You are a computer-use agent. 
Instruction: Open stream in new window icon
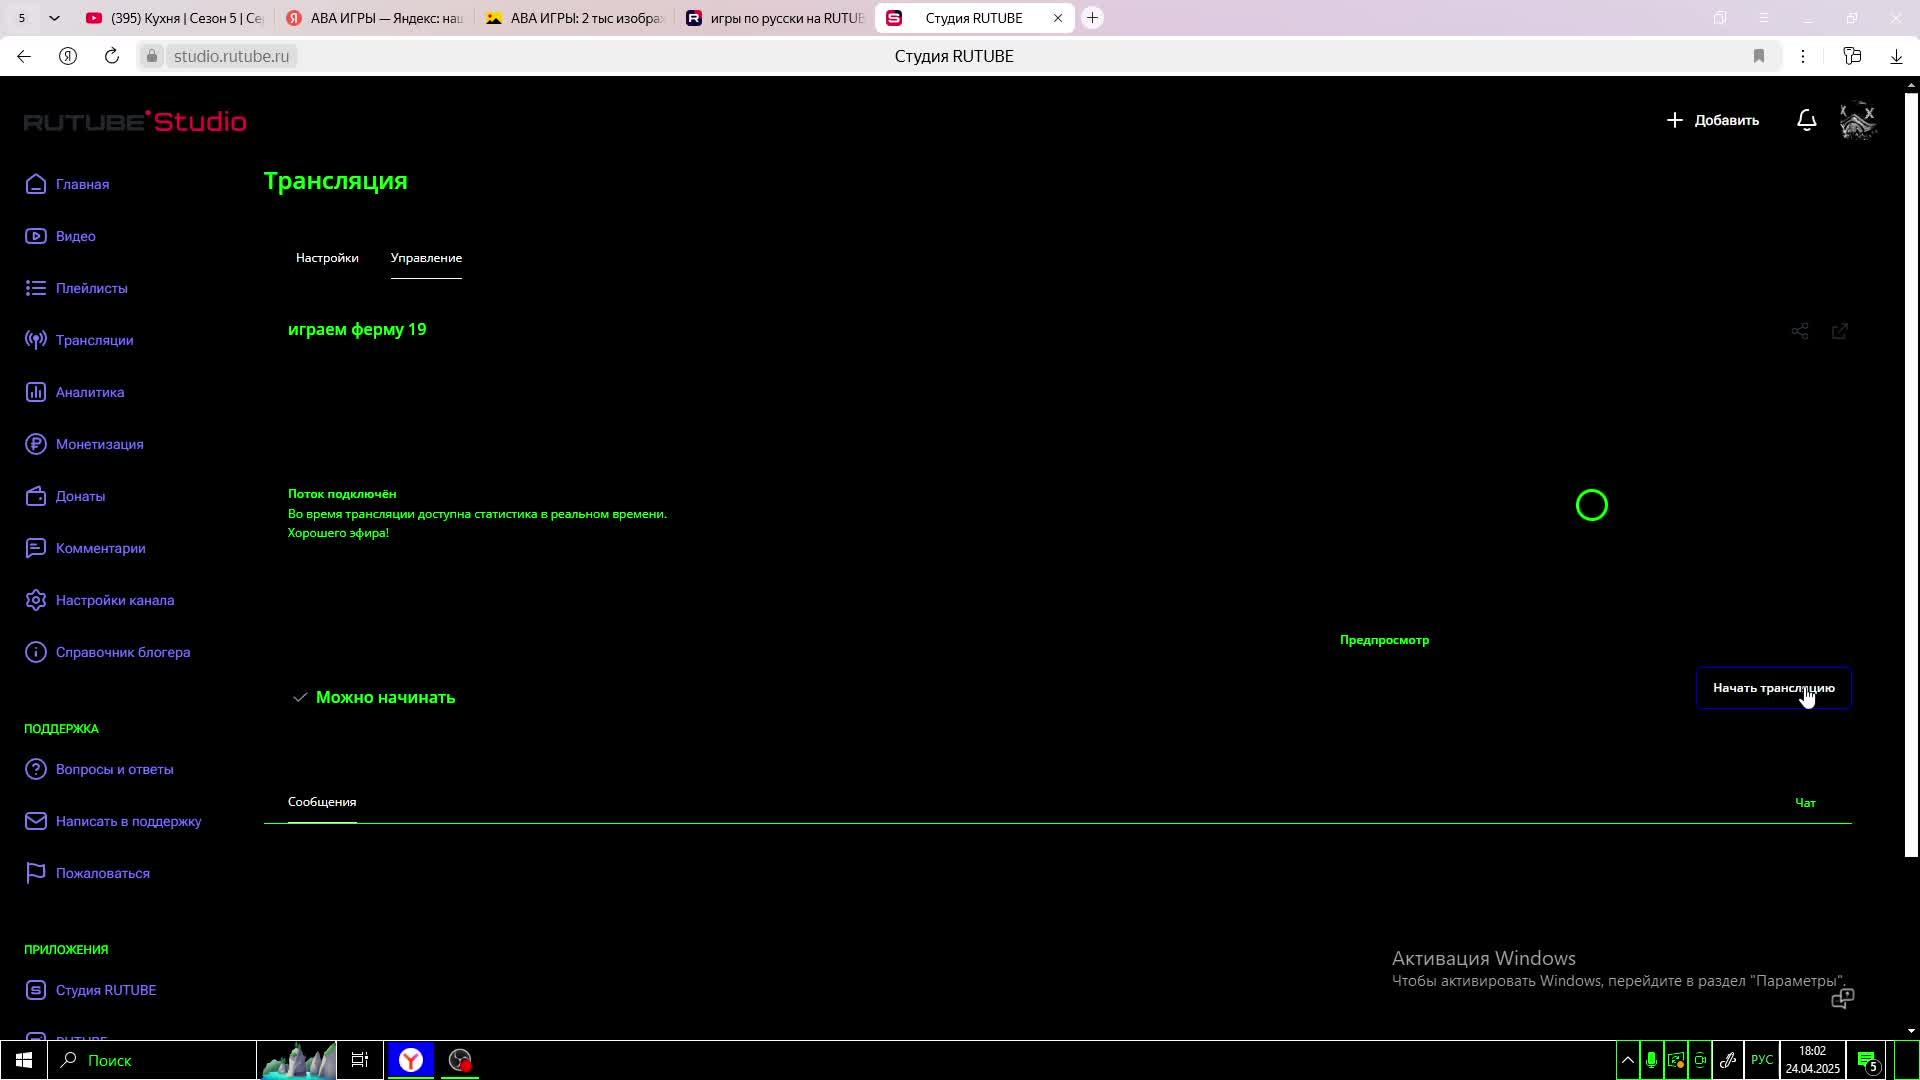pyautogui.click(x=1839, y=331)
